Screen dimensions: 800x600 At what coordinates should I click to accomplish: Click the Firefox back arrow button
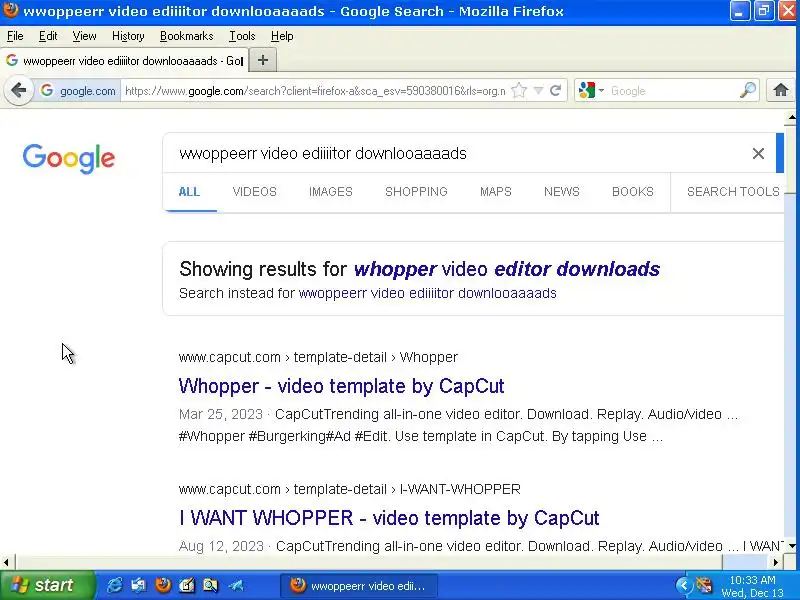coord(19,91)
